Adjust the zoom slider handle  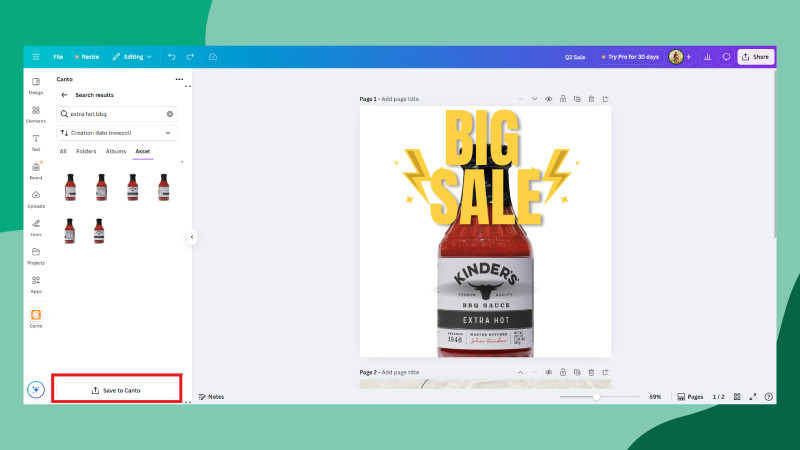coord(596,396)
